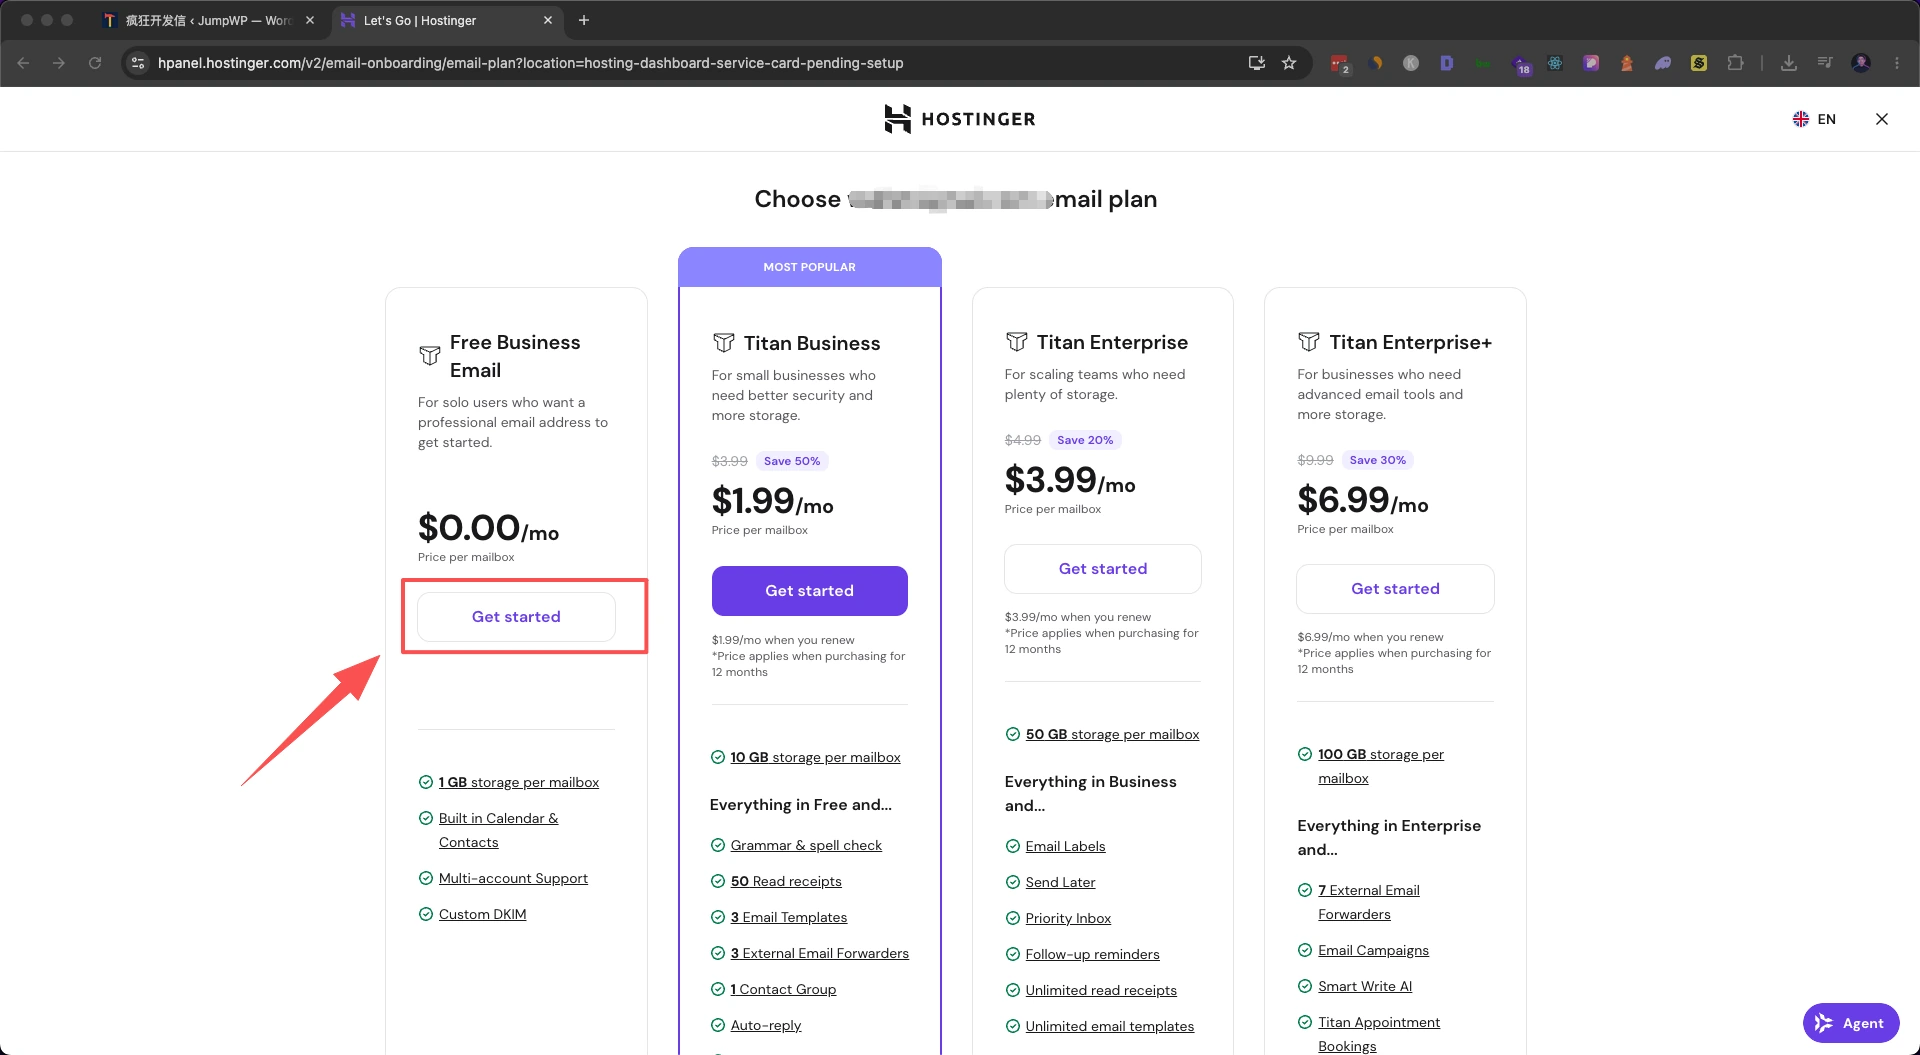Viewport: 1920px width, 1055px height.
Task: Click the MOST POPULAR banner
Action: point(810,267)
